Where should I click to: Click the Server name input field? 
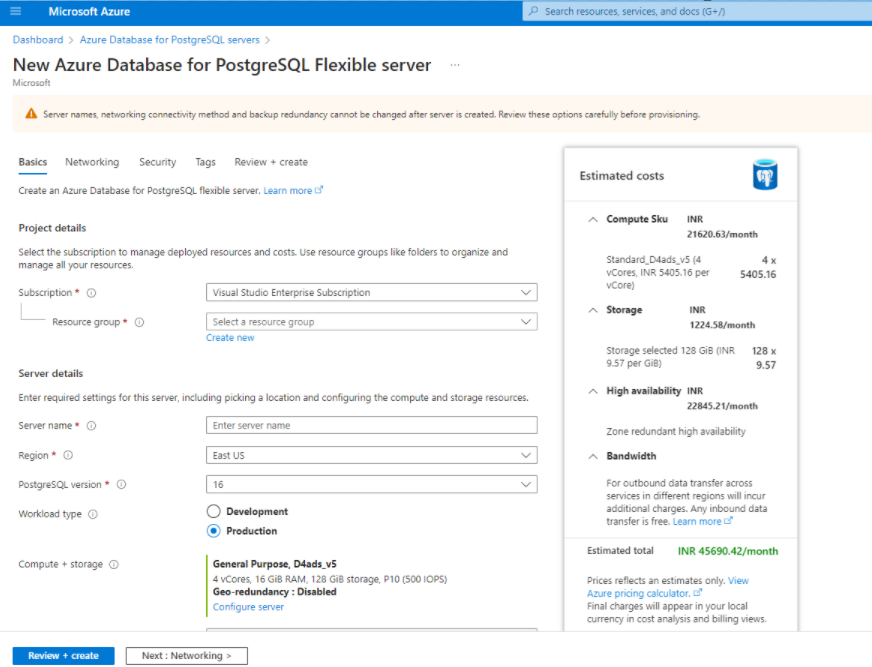point(371,426)
